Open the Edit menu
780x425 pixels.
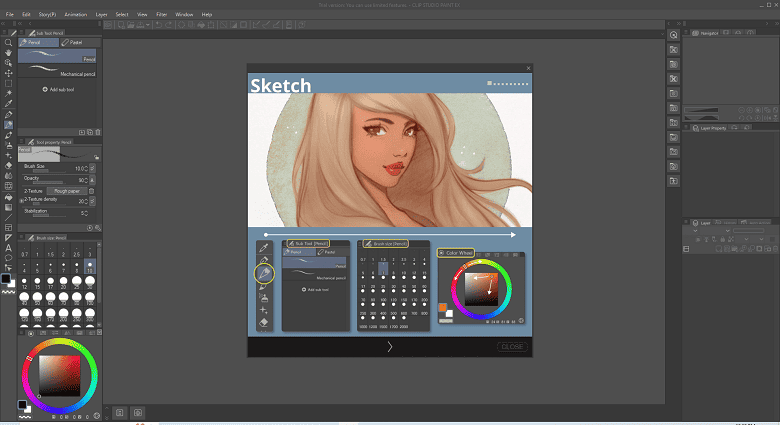[x=26, y=14]
